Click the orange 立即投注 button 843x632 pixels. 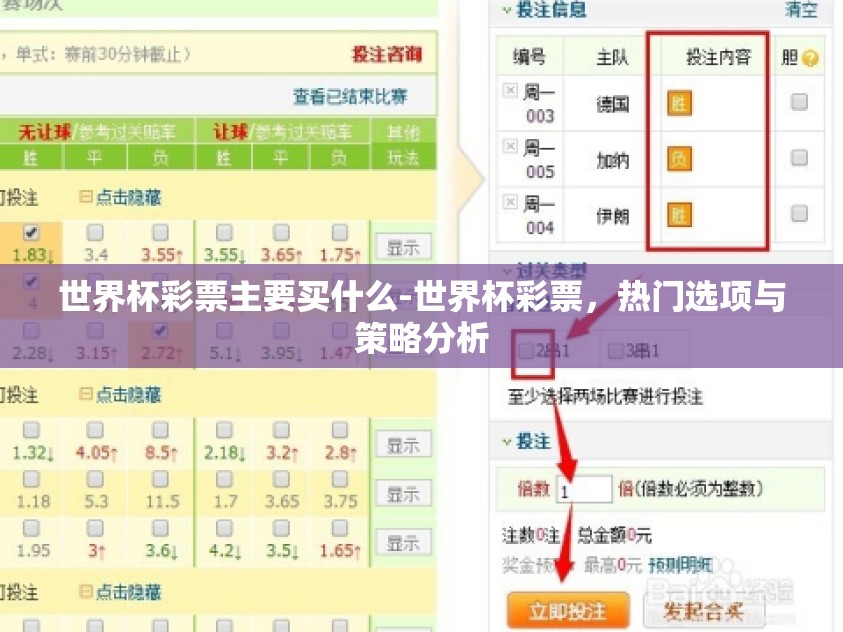[568, 611]
